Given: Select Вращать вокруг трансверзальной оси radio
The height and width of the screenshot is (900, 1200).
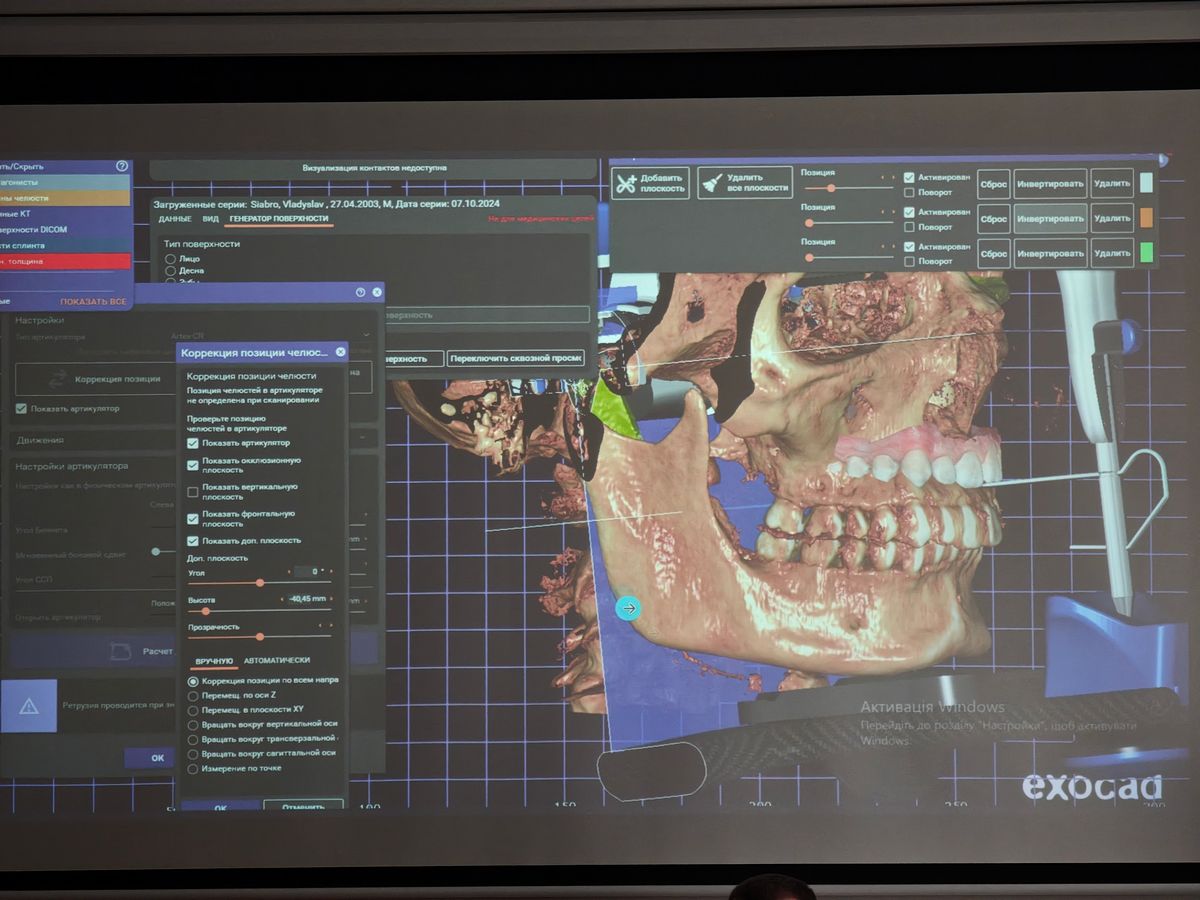Looking at the screenshot, I should pyautogui.click(x=193, y=739).
